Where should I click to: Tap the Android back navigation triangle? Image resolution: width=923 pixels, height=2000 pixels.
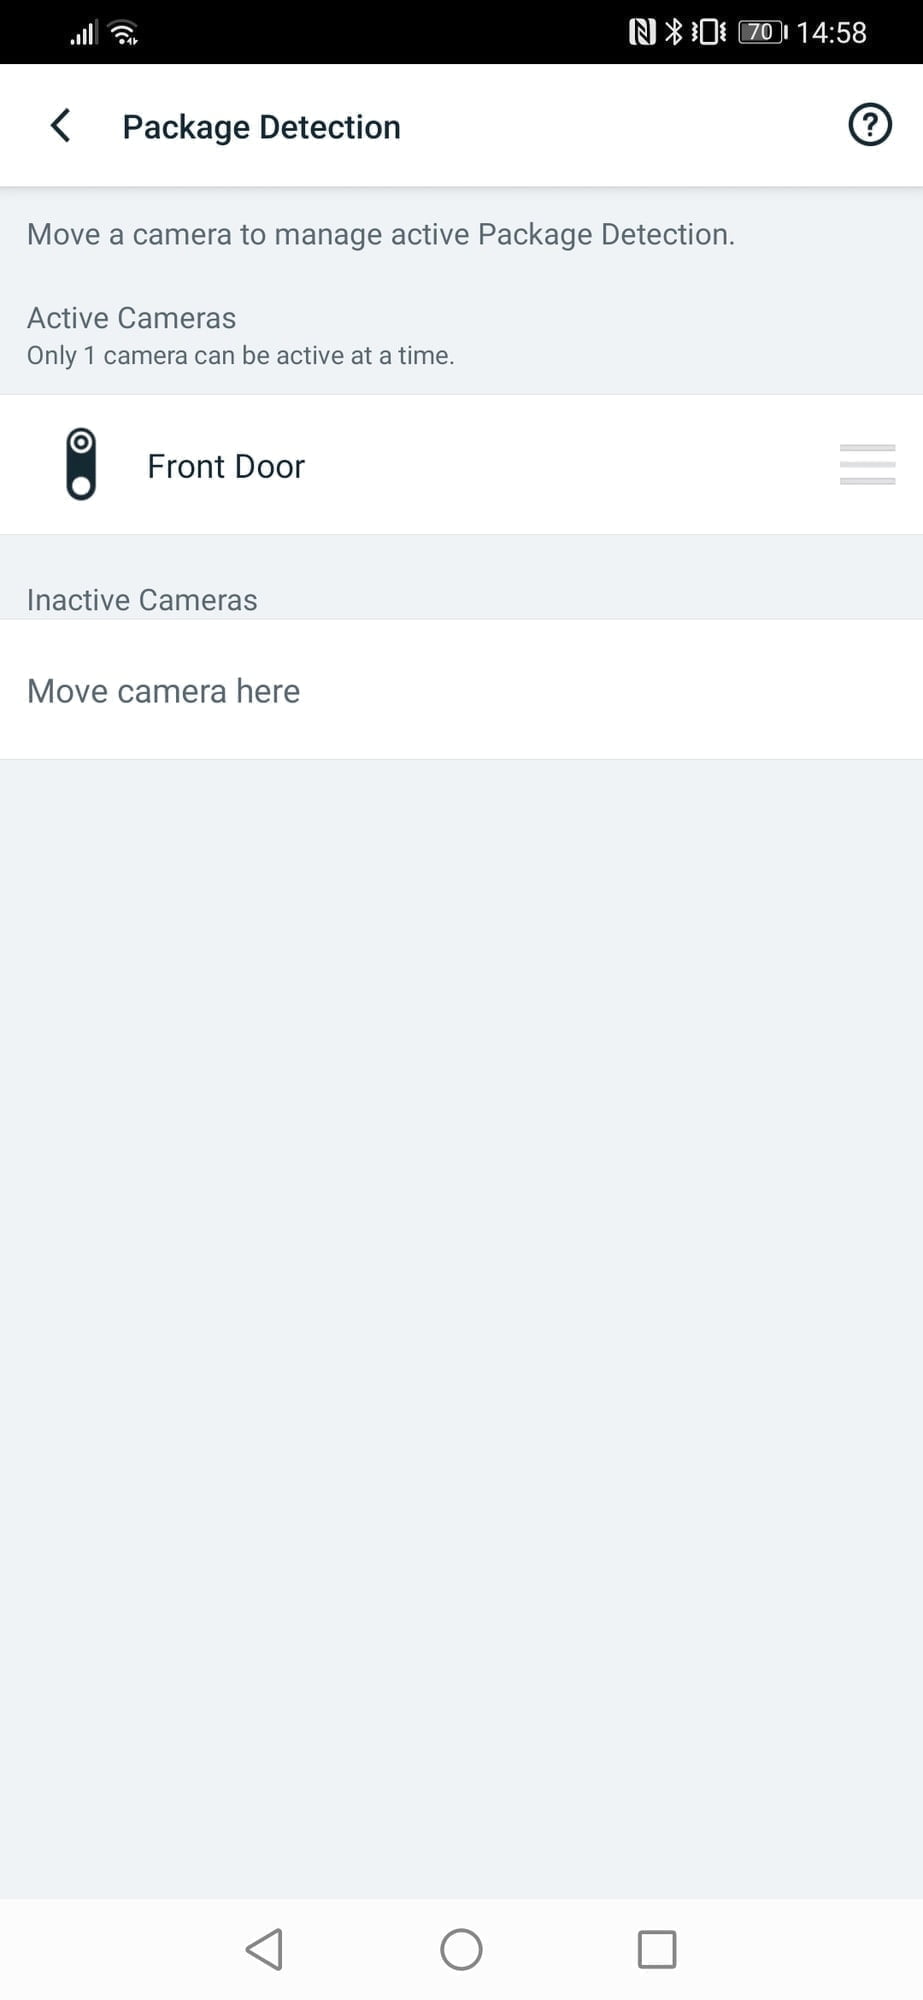click(264, 1949)
